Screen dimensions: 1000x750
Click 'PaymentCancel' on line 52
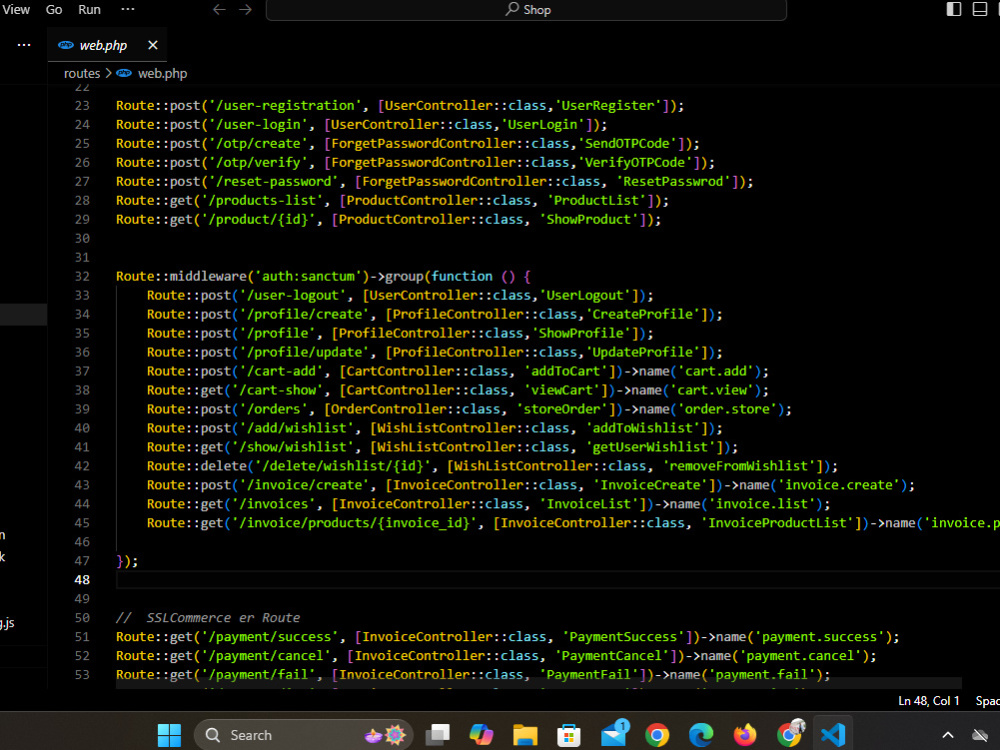pyautogui.click(x=612, y=656)
